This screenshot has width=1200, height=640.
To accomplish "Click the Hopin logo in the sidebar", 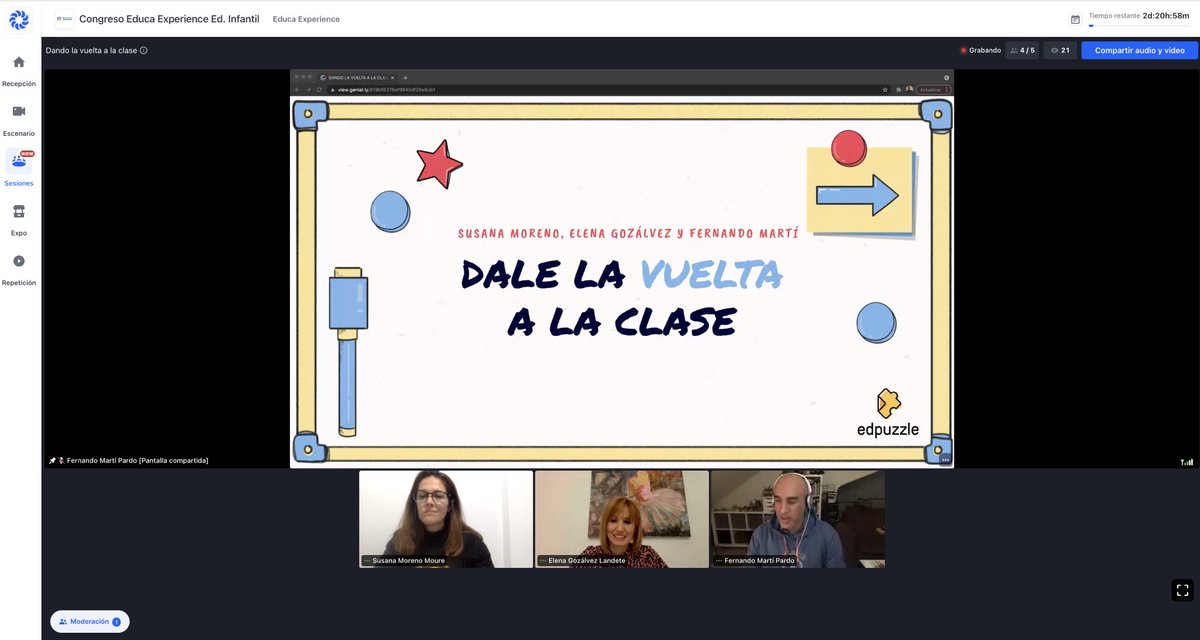I will [x=19, y=19].
